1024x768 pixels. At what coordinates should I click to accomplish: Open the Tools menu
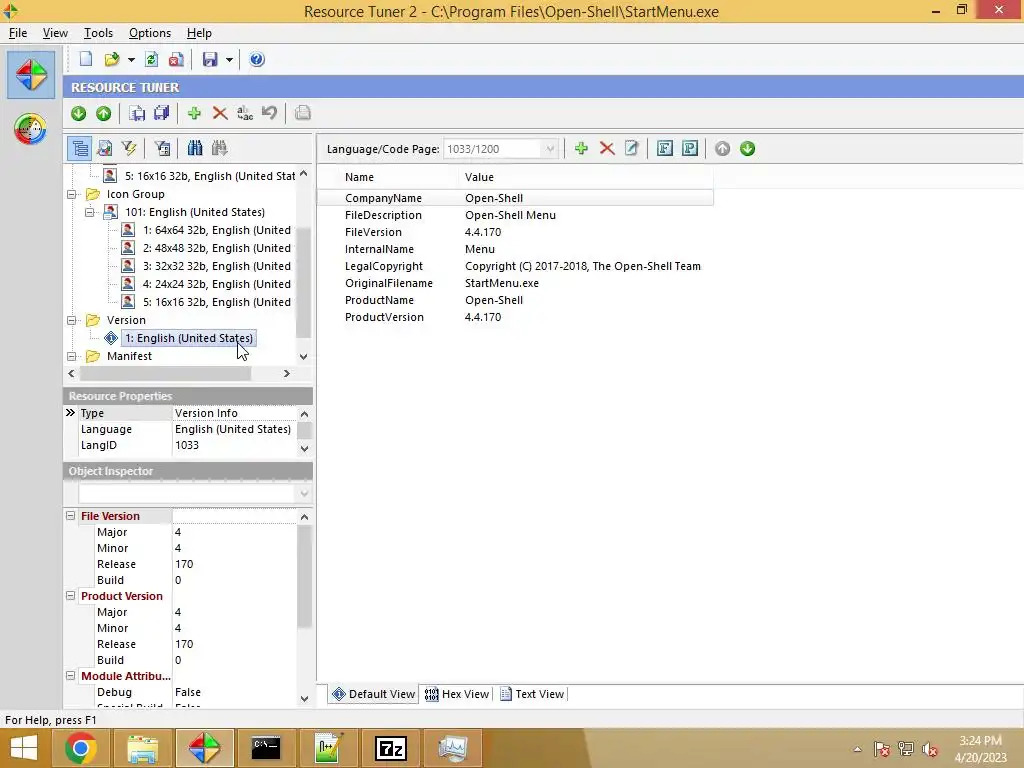point(98,33)
